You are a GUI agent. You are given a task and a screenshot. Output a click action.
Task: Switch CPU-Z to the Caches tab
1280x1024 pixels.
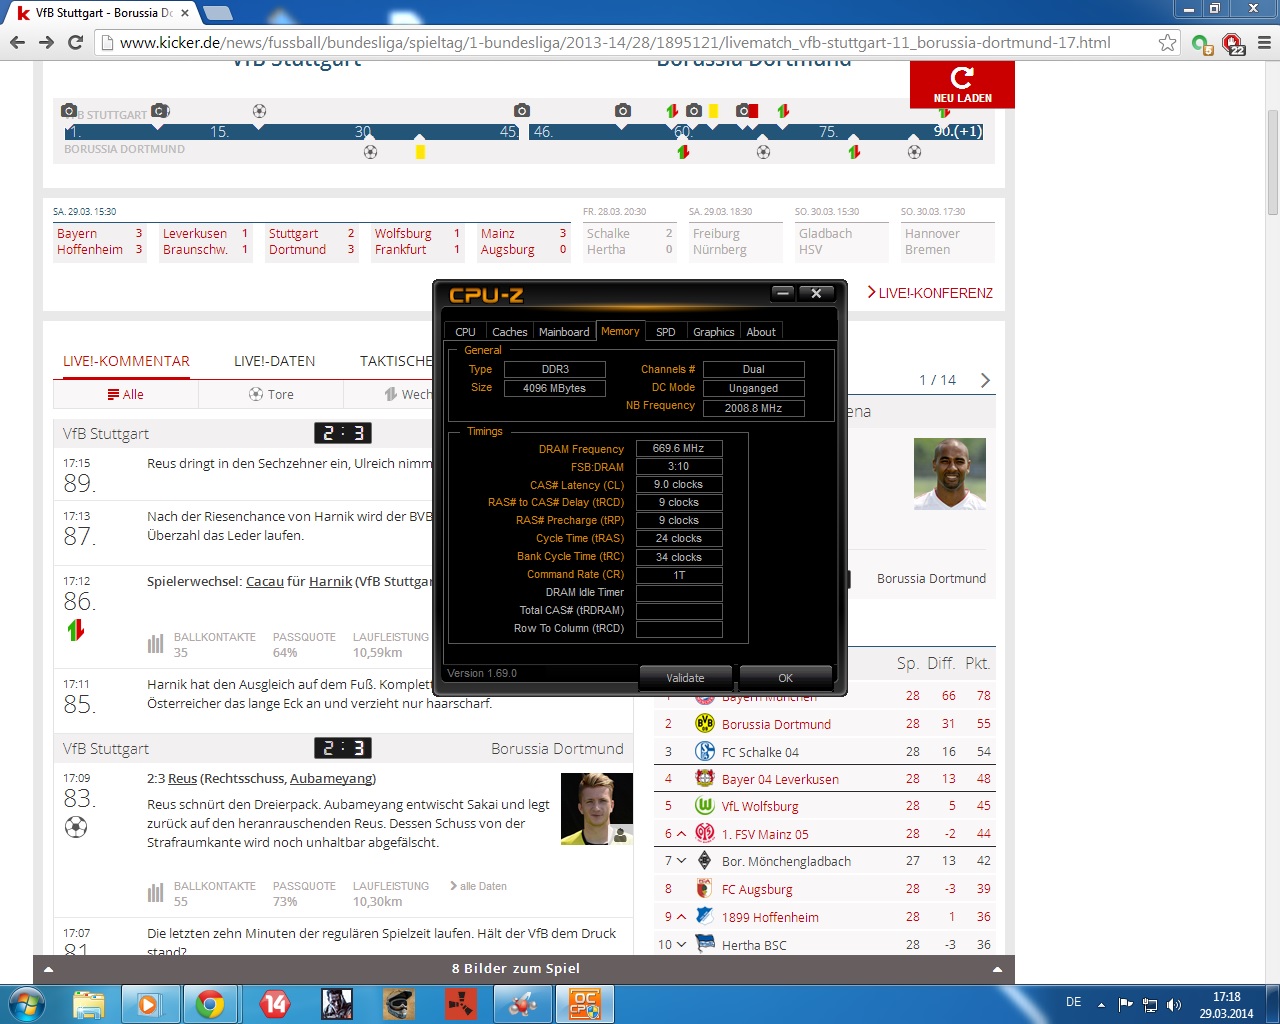(x=509, y=332)
